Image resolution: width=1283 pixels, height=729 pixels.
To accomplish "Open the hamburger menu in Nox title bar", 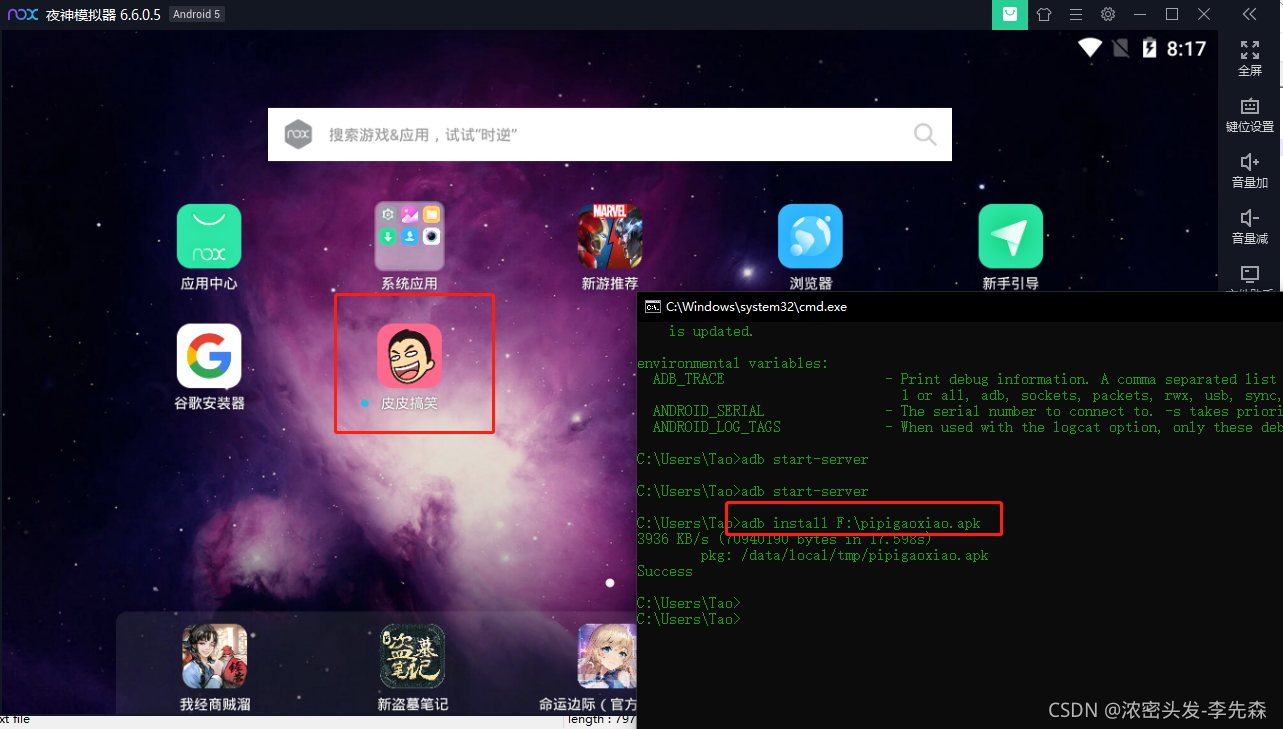I will [x=1076, y=14].
